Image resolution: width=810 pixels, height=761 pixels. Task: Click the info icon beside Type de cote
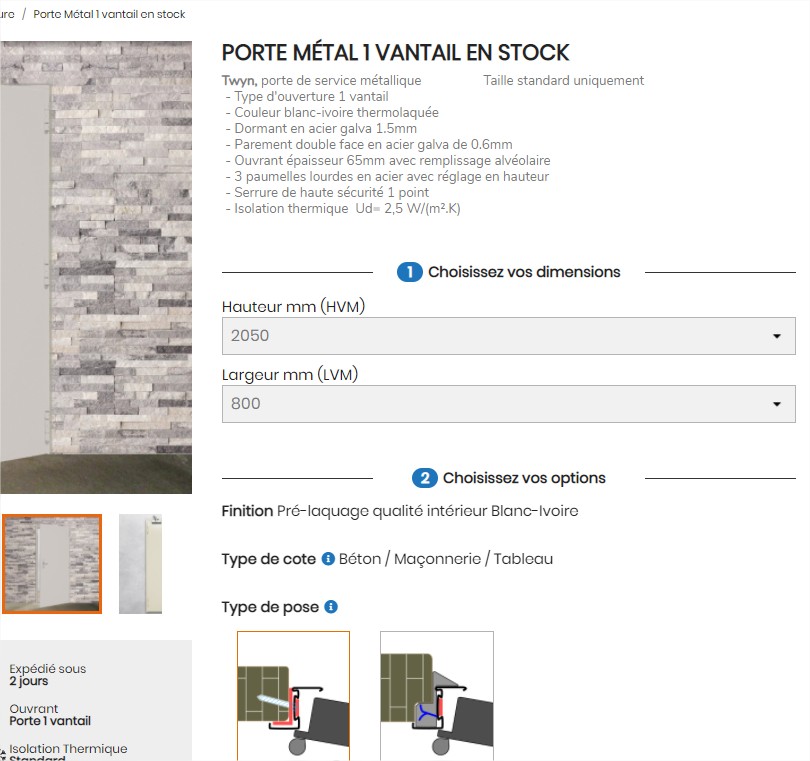tap(328, 558)
